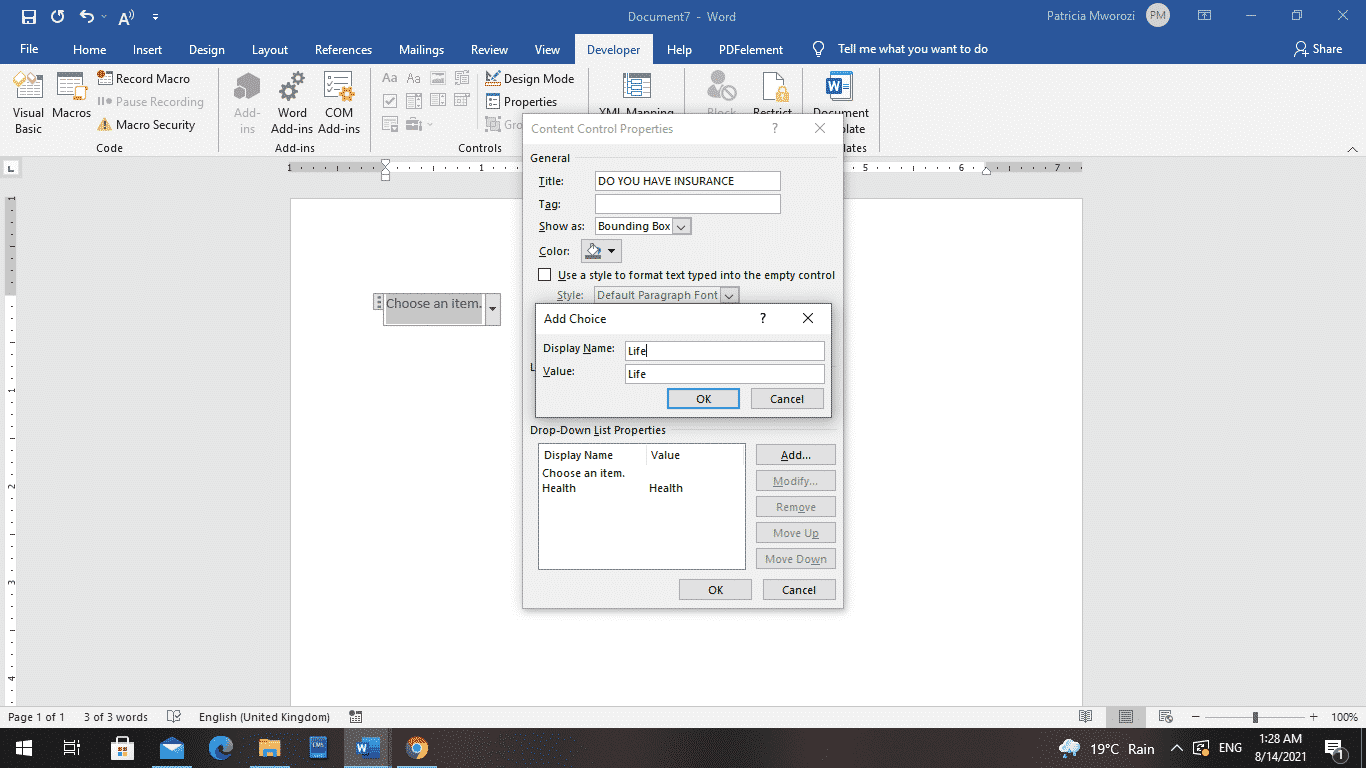Open the Show as Bounding Box dropdown
1366x768 pixels.
point(682,226)
